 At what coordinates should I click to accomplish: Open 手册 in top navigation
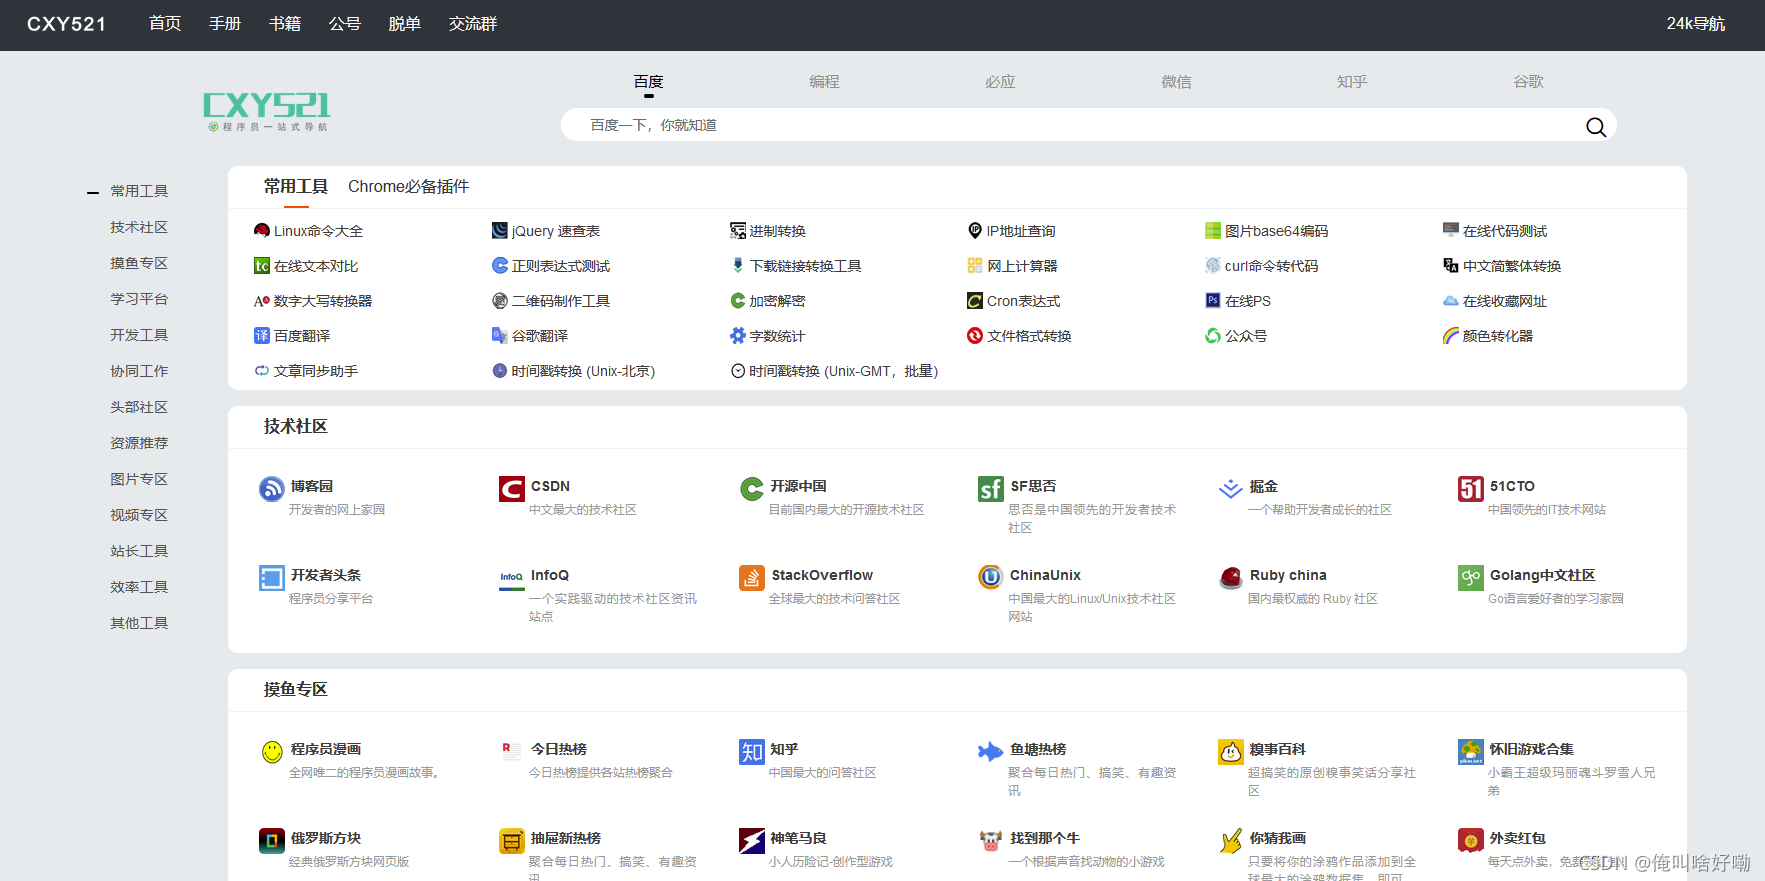click(225, 24)
